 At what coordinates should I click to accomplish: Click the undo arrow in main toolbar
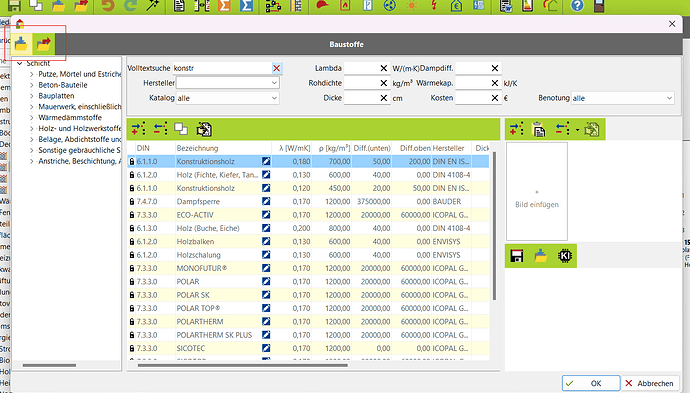[108, 6]
